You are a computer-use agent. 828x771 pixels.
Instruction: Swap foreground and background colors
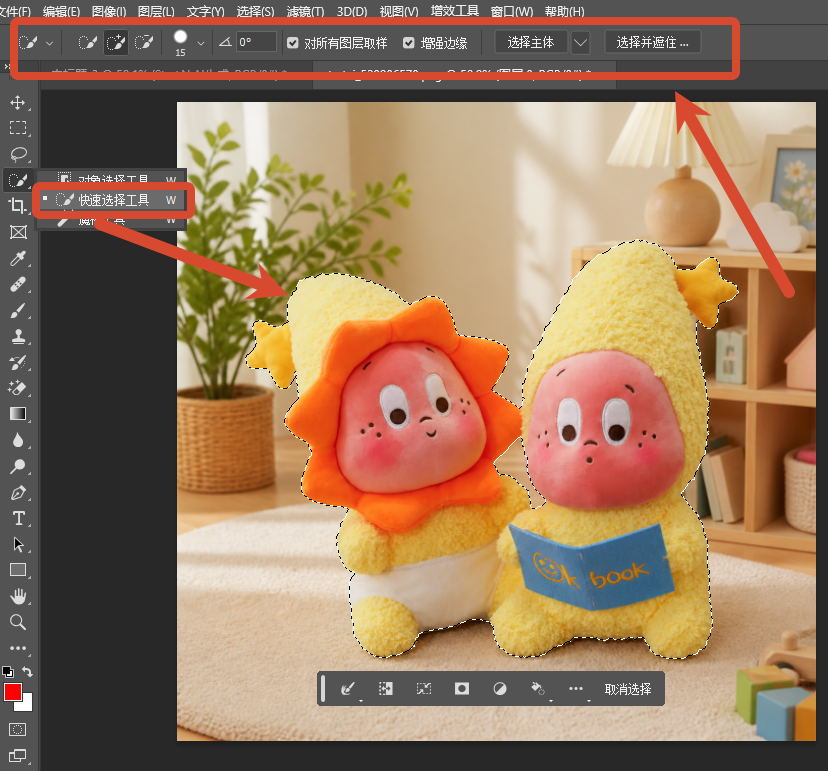point(27,672)
